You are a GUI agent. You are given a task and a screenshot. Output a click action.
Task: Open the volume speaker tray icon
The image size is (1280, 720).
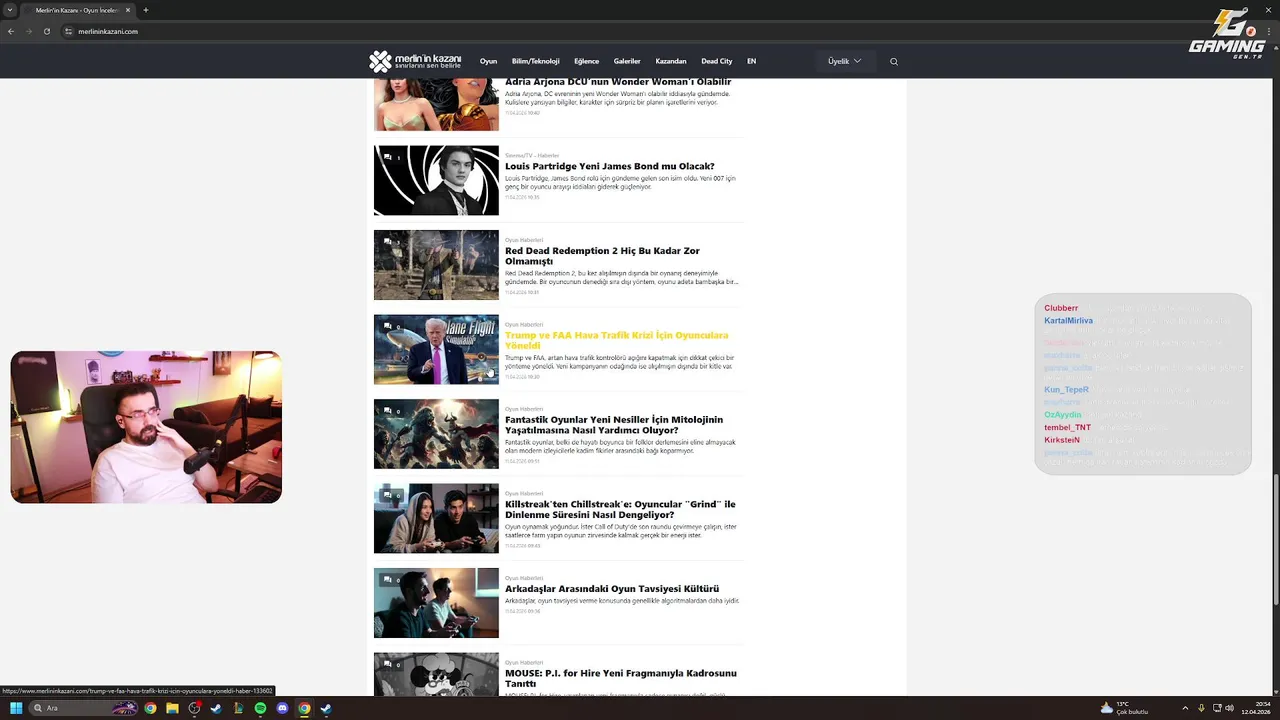1231,708
